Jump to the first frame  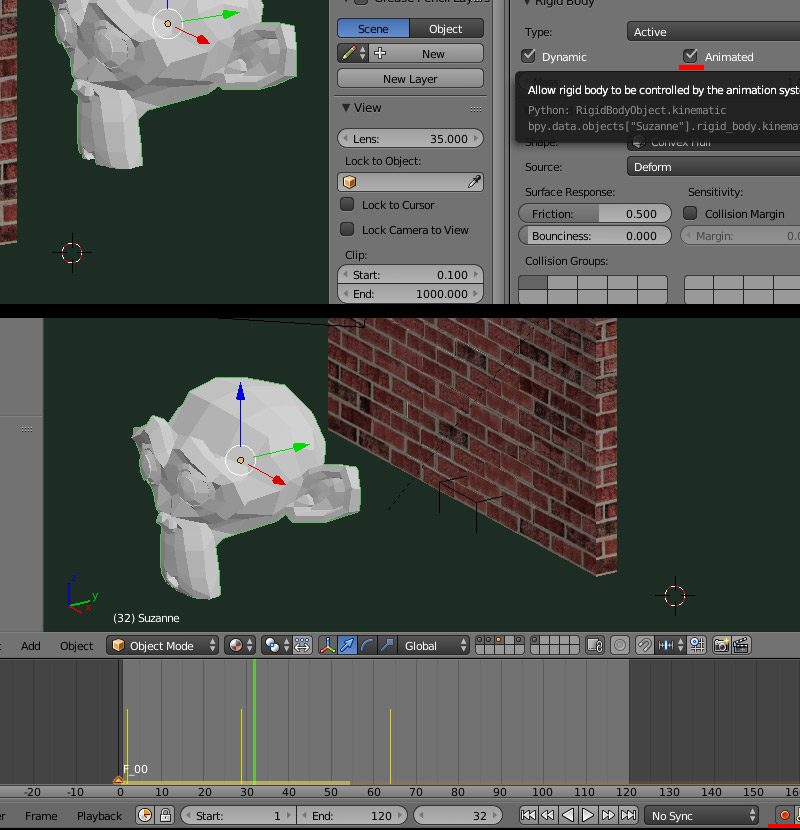528,815
